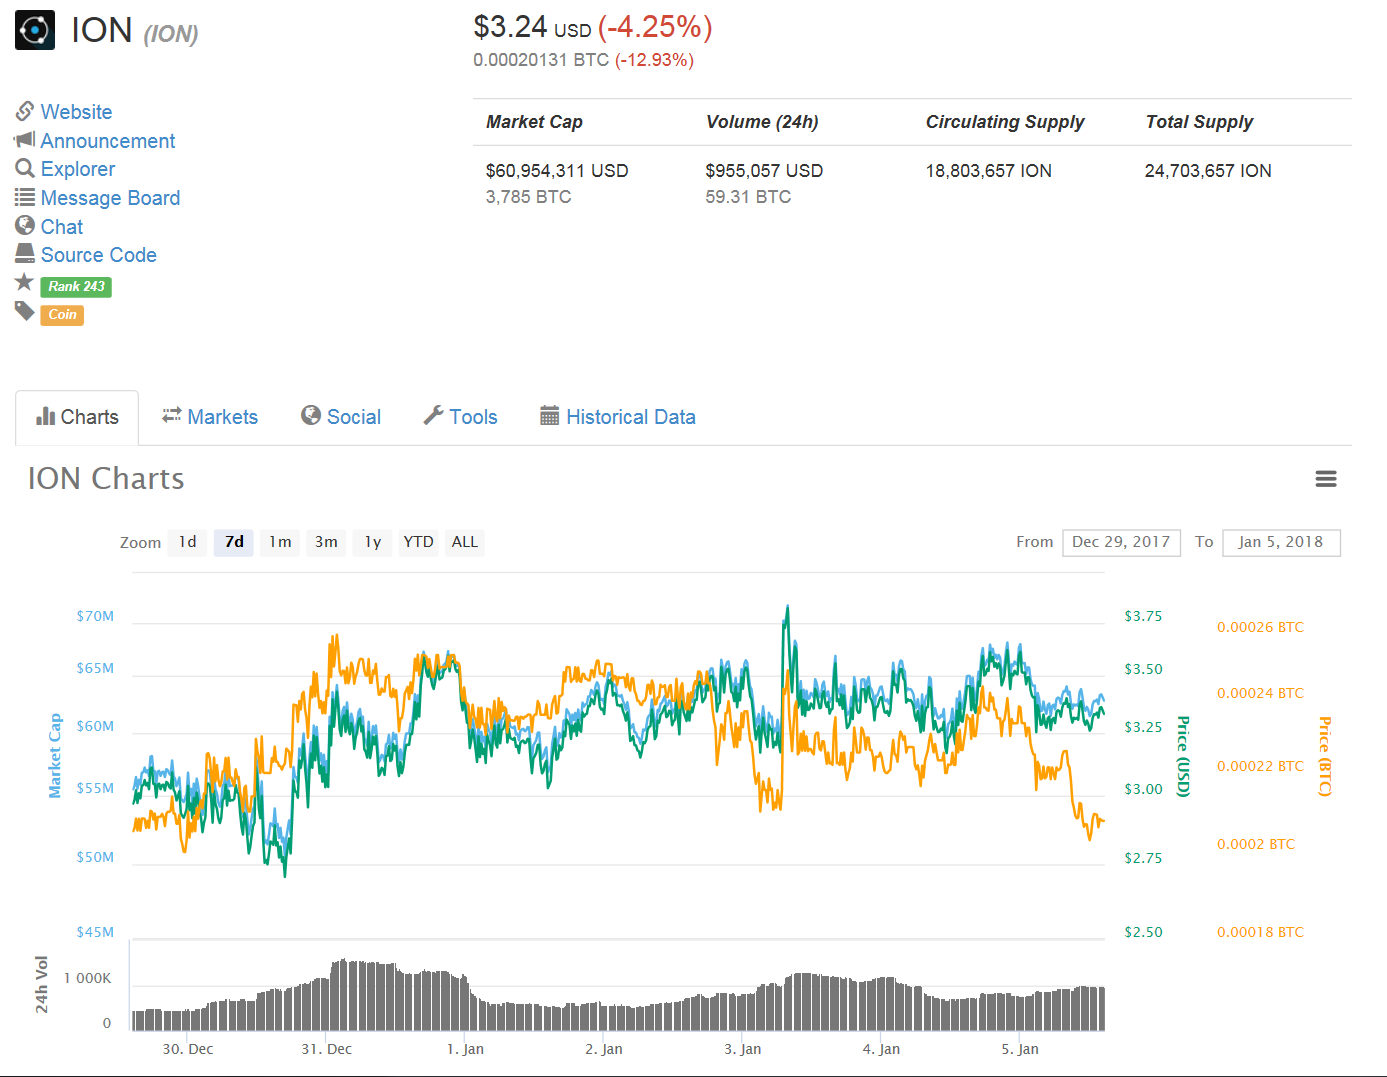Set chart zoom to 1m

(280, 542)
